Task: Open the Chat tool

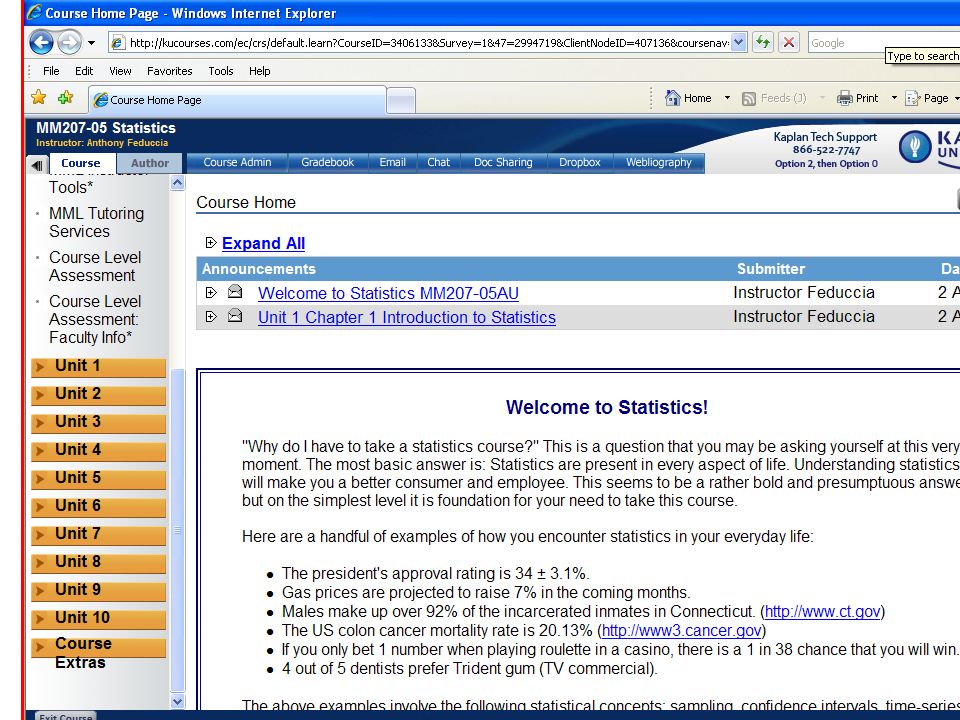Action: tap(438, 162)
